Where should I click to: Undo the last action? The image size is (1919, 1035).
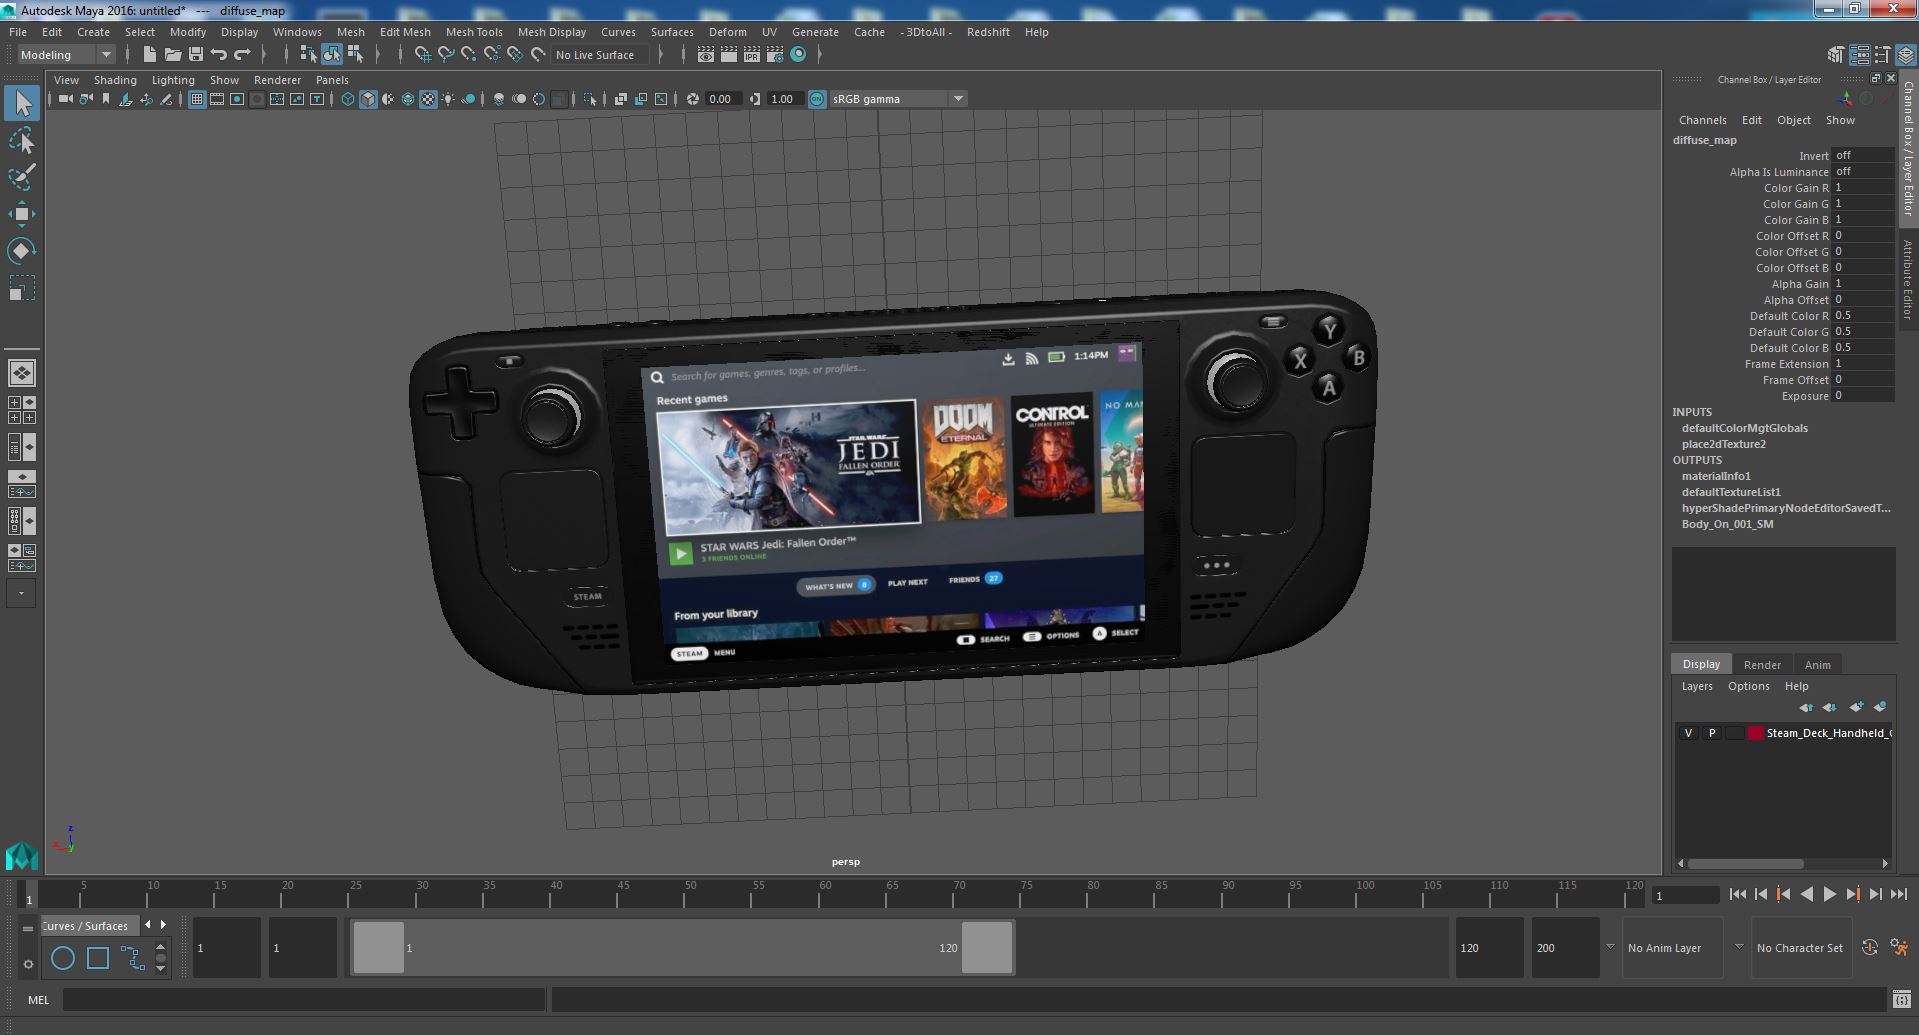[219, 55]
